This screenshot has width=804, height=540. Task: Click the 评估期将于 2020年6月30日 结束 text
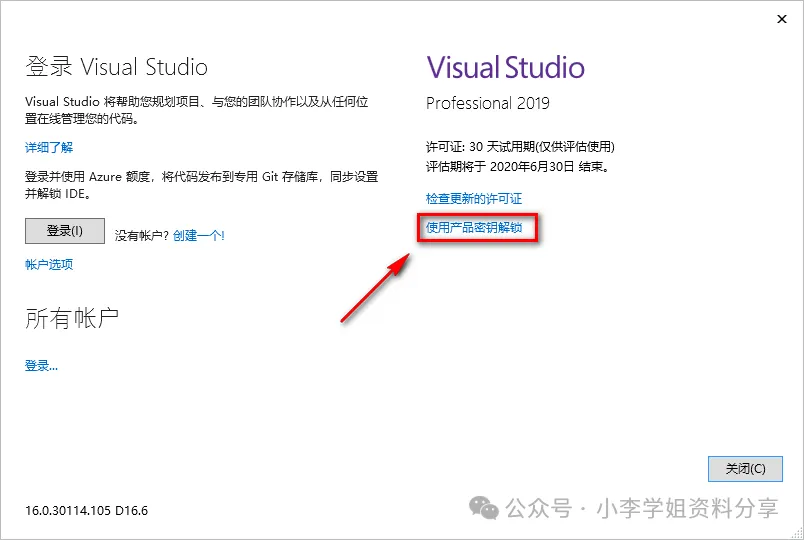tap(517, 167)
